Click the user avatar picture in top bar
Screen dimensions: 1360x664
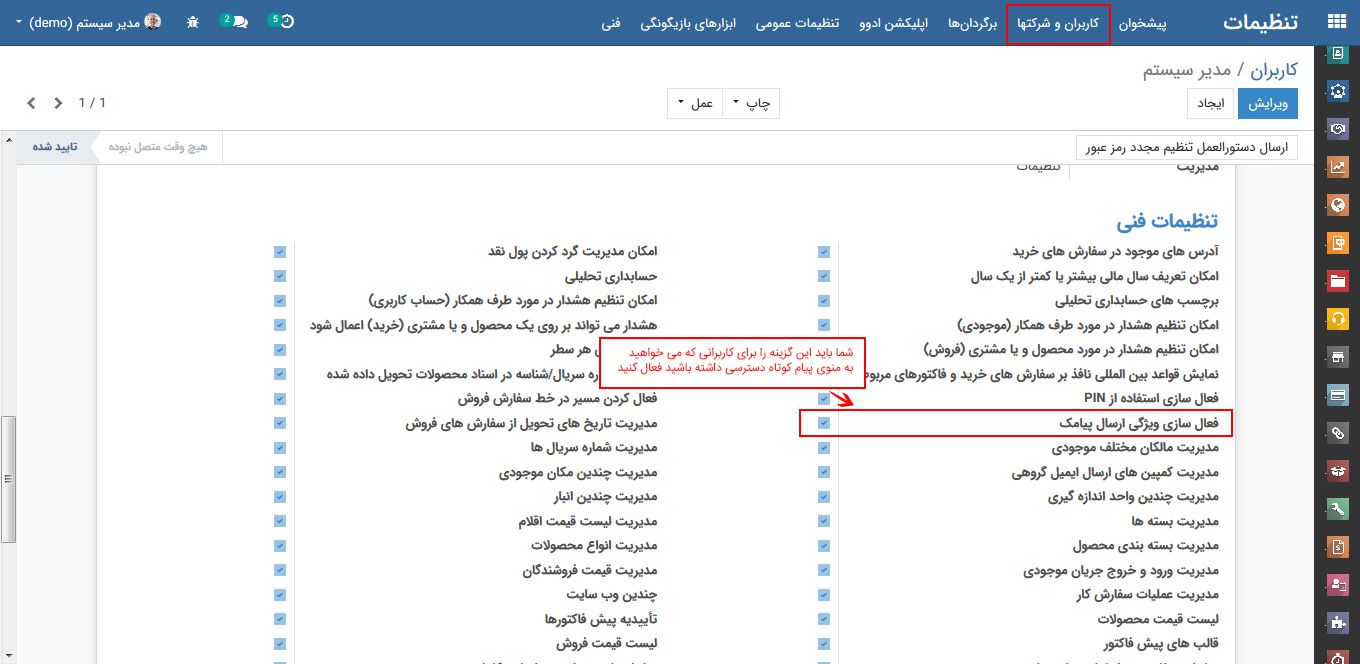[152, 21]
